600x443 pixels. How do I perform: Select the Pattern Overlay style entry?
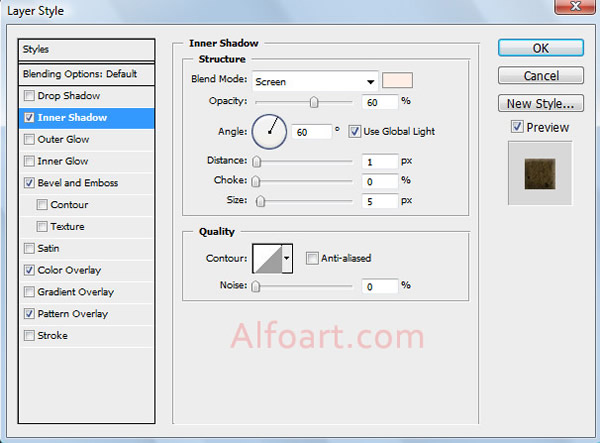72,314
